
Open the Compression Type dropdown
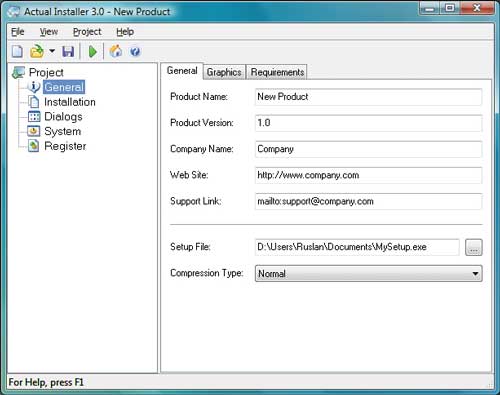tap(368, 274)
